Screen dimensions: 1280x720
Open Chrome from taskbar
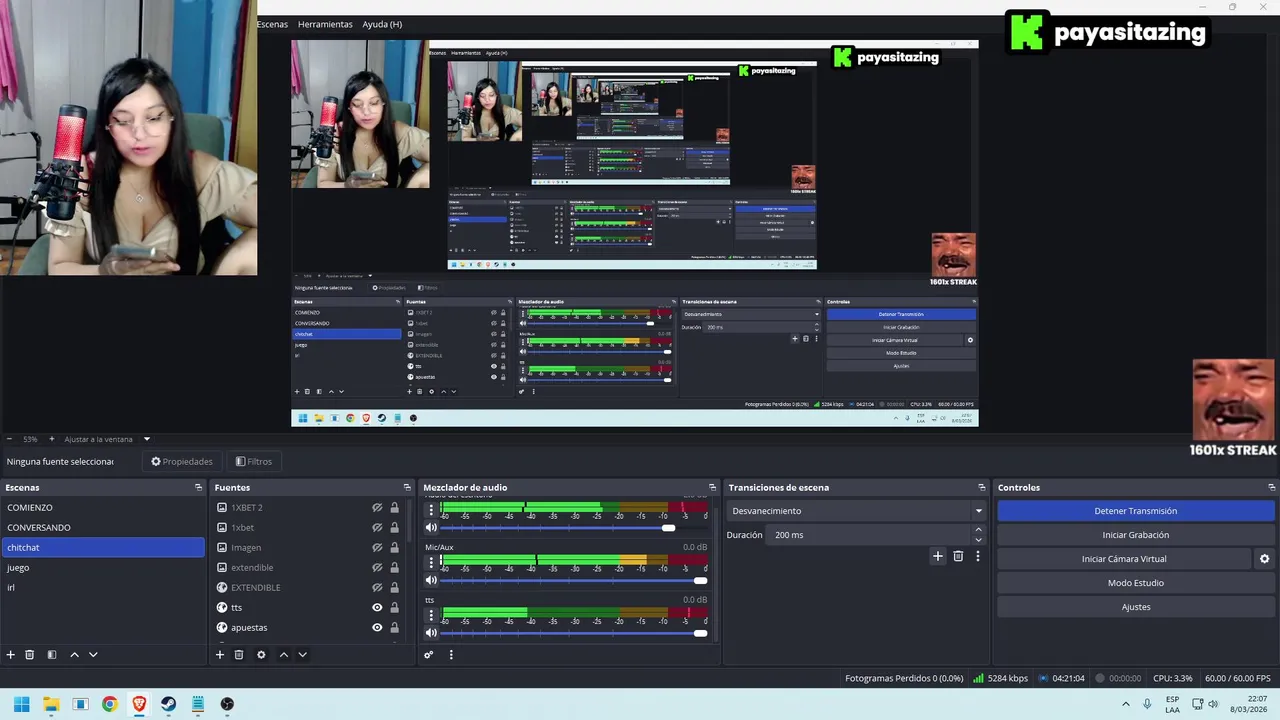tap(110, 704)
